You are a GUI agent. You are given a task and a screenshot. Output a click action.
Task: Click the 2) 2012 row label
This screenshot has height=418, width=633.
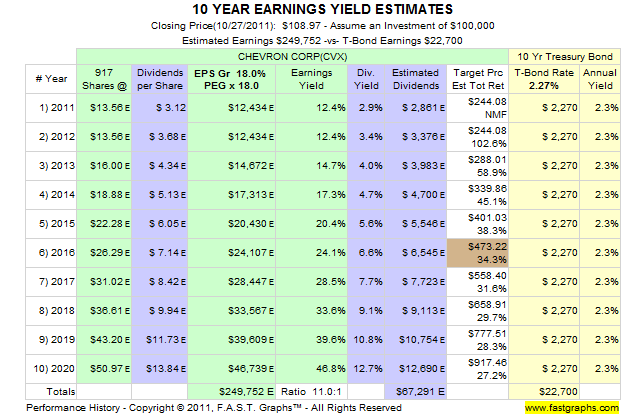(51, 137)
